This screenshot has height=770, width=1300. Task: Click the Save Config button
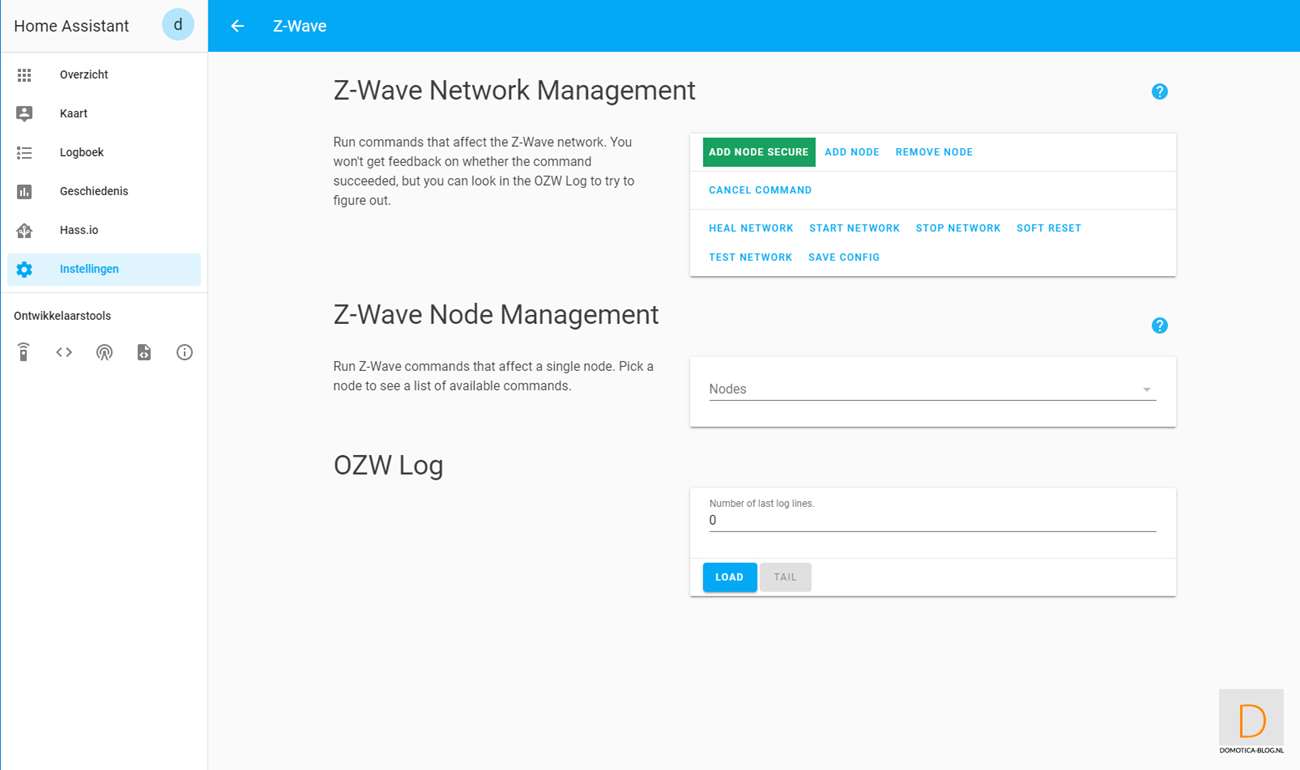tap(844, 257)
